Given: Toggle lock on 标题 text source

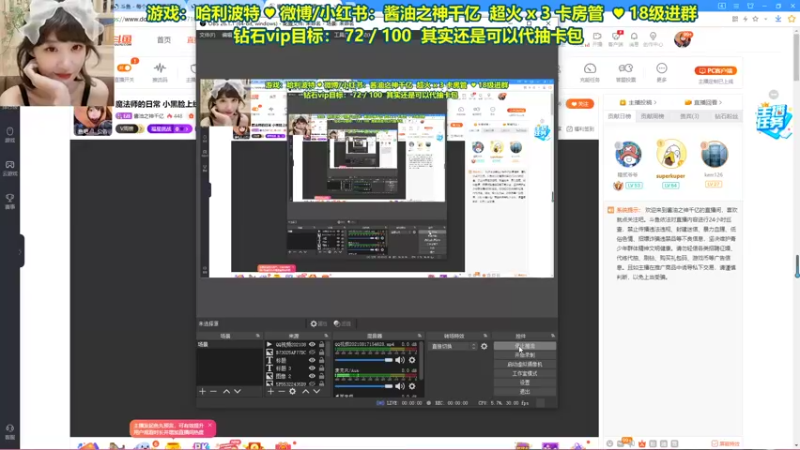Looking at the screenshot, I should click(x=321, y=360).
